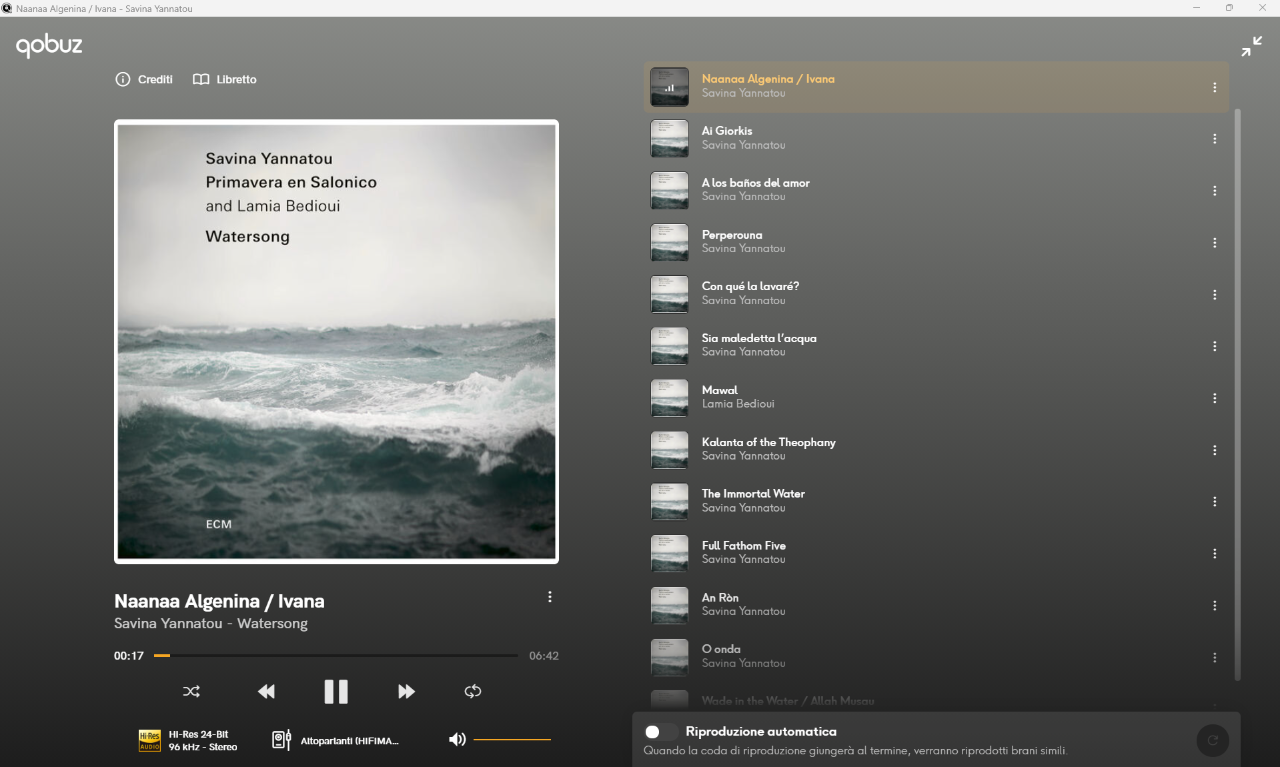Play A los baños del amor

(936, 190)
